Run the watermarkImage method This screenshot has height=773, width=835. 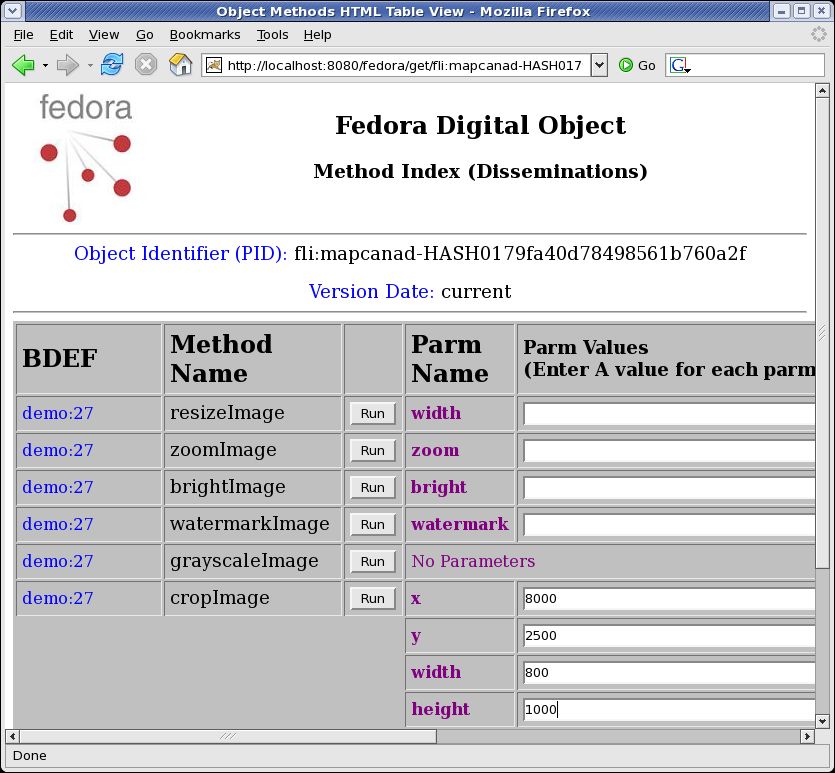point(373,524)
